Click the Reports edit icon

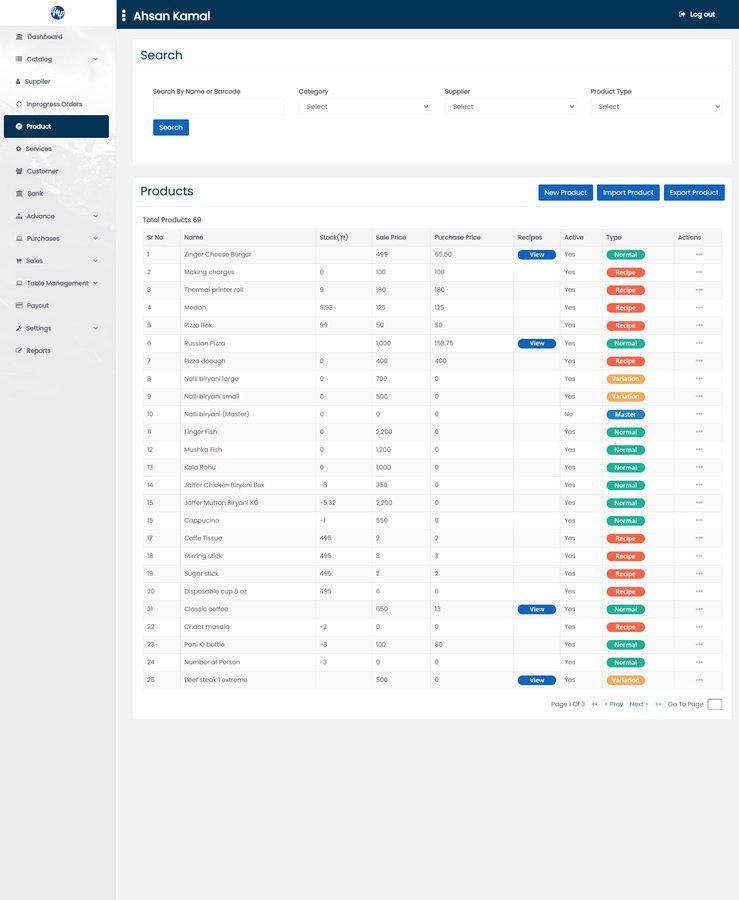(19, 351)
